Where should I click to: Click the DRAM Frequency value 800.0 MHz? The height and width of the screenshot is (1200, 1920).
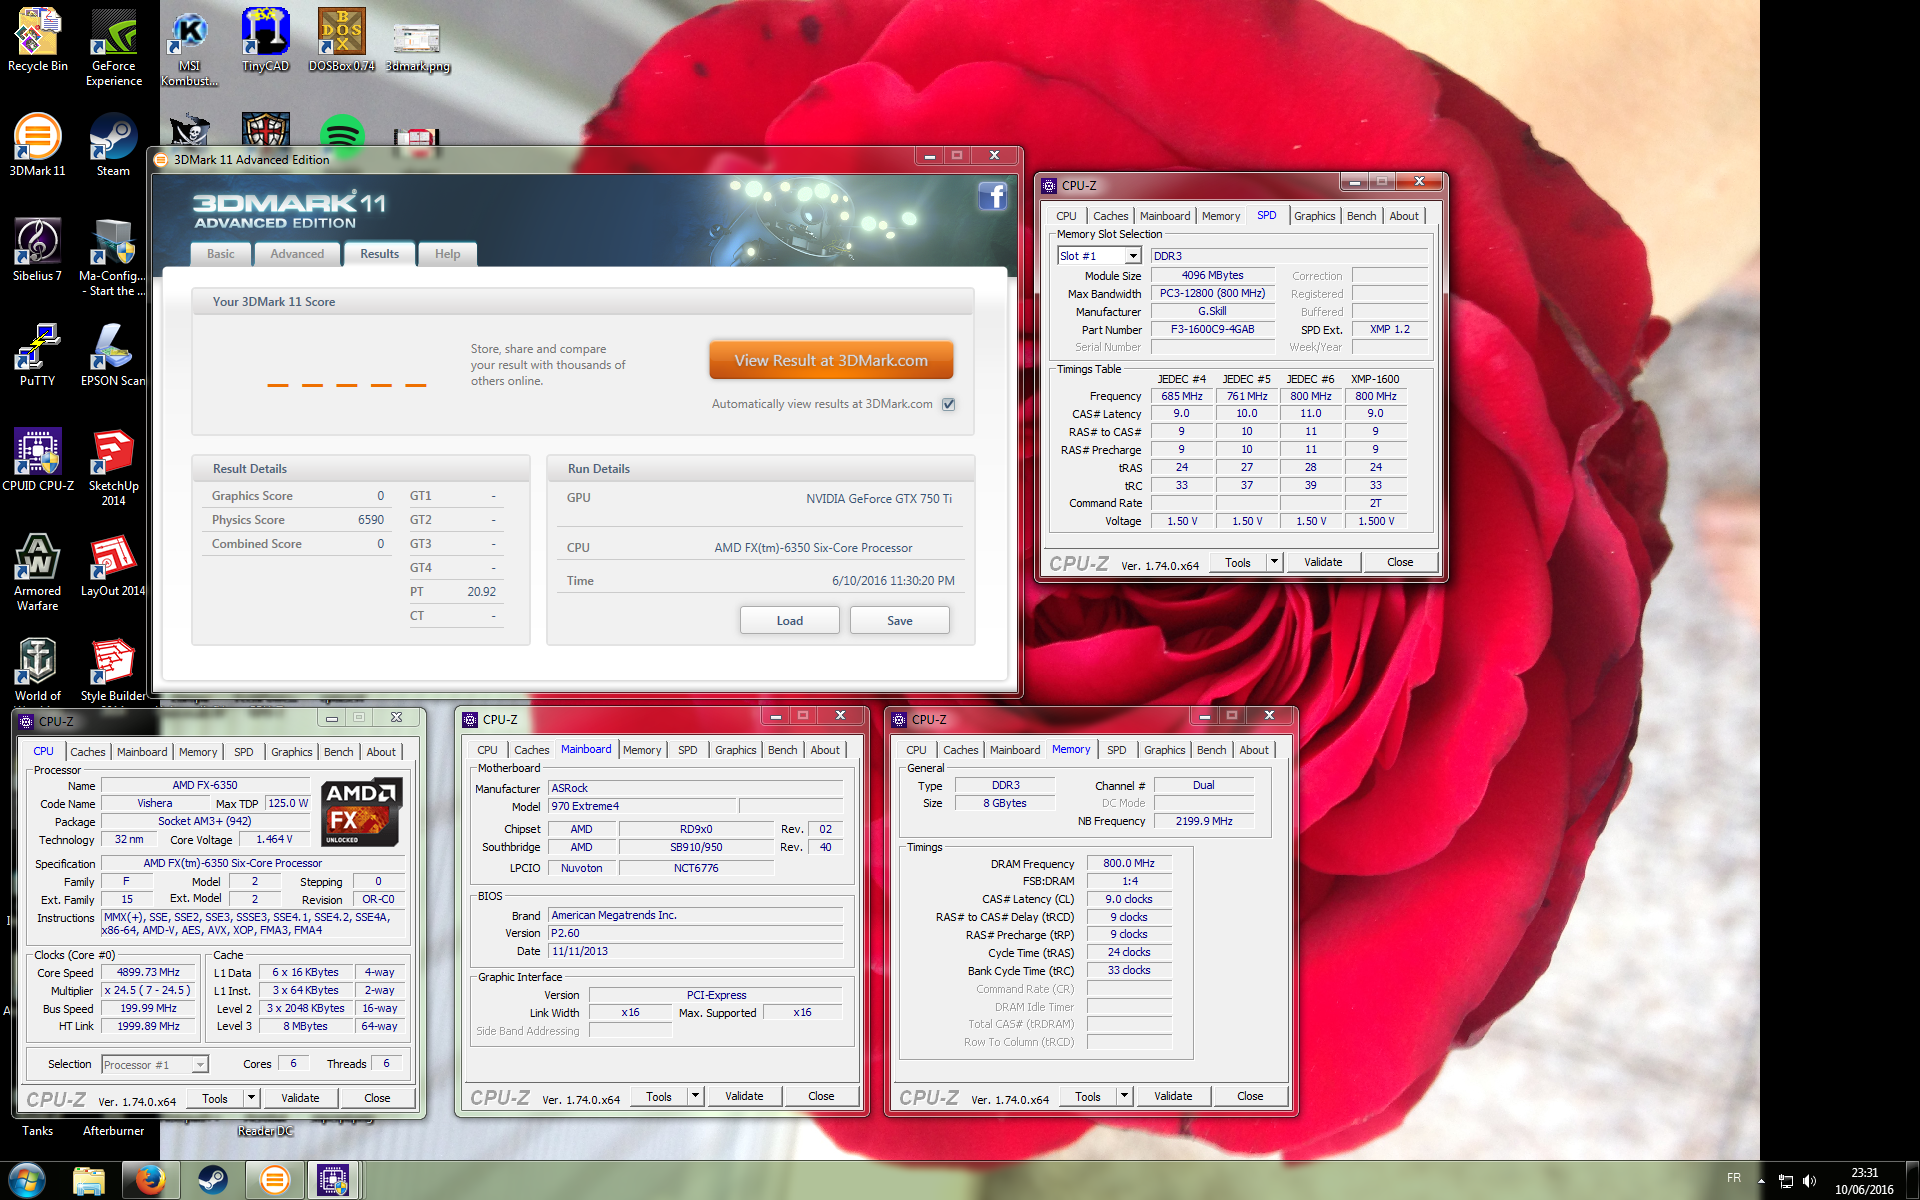1128,863
